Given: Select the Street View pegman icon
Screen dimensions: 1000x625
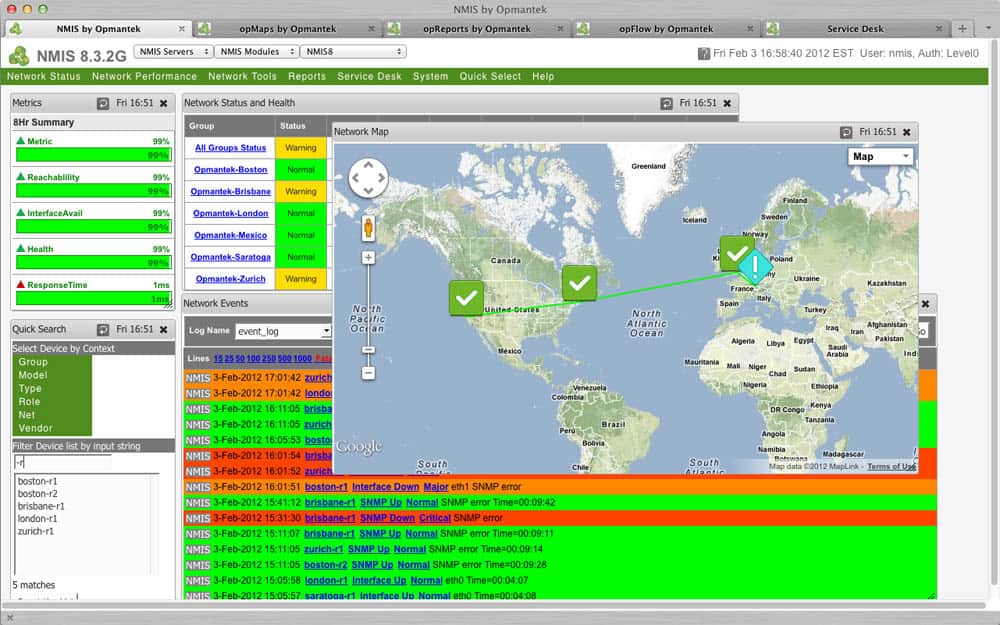Looking at the screenshot, I should pos(368,228).
